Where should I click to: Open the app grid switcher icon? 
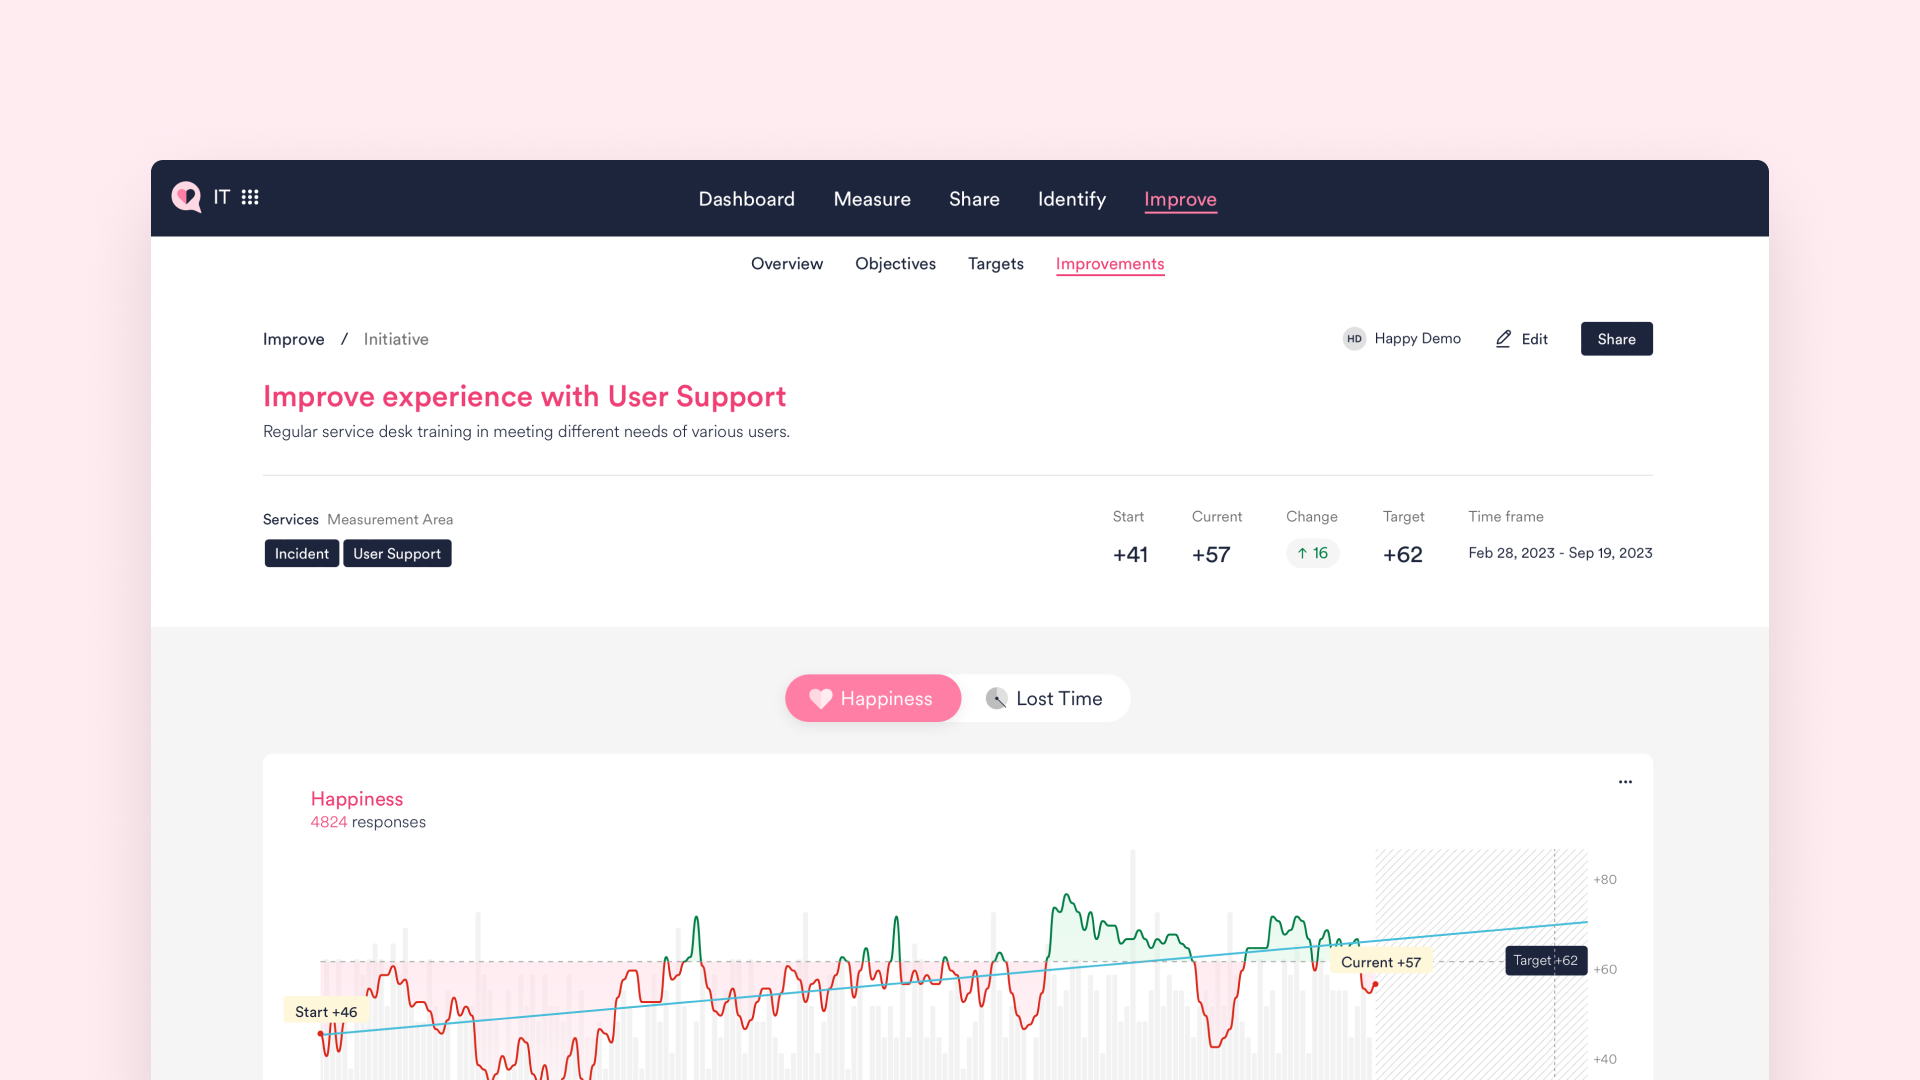pyautogui.click(x=250, y=197)
